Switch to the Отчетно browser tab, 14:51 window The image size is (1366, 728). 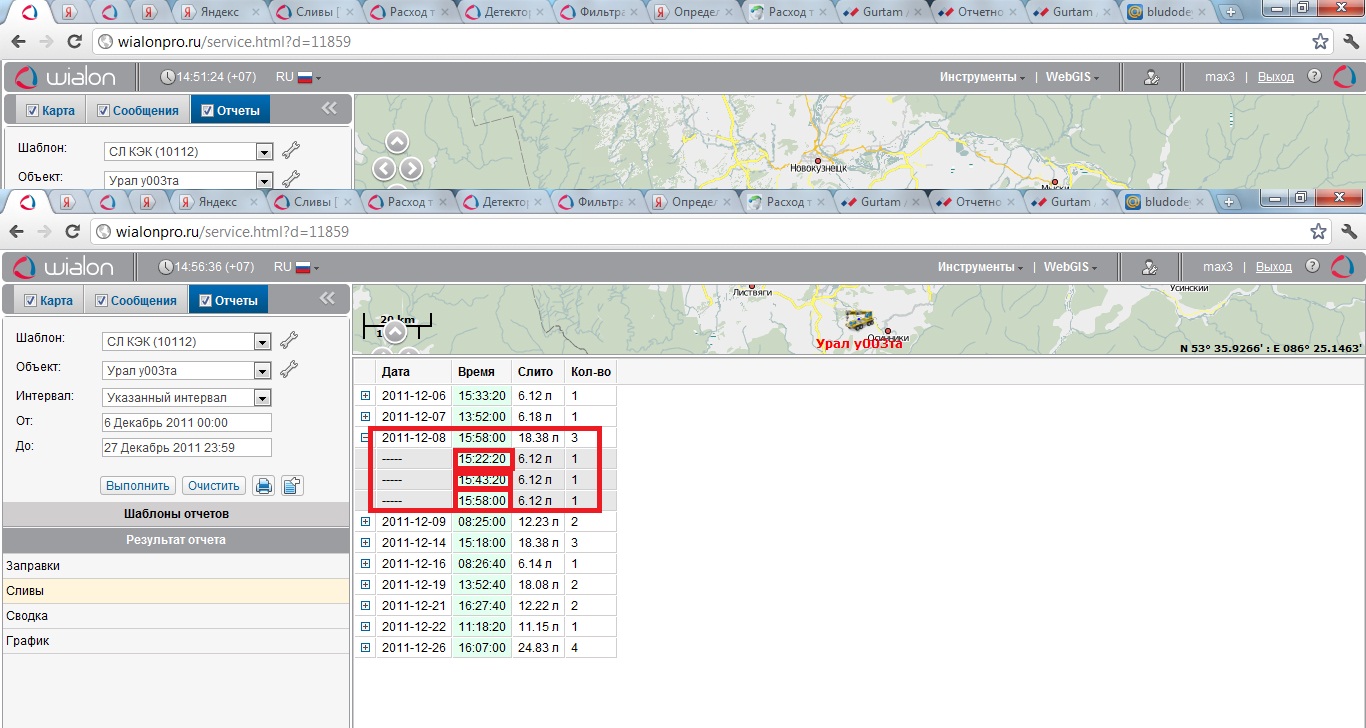pyautogui.click(x=977, y=13)
